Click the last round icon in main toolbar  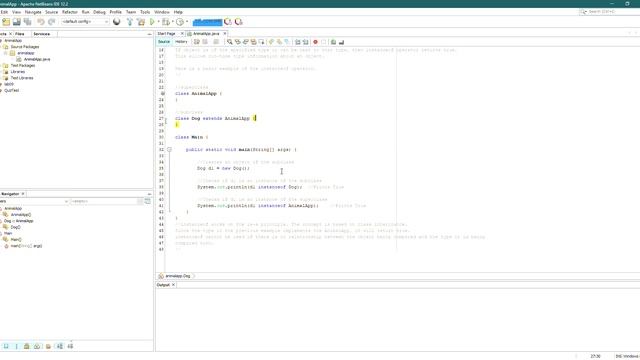238,22
